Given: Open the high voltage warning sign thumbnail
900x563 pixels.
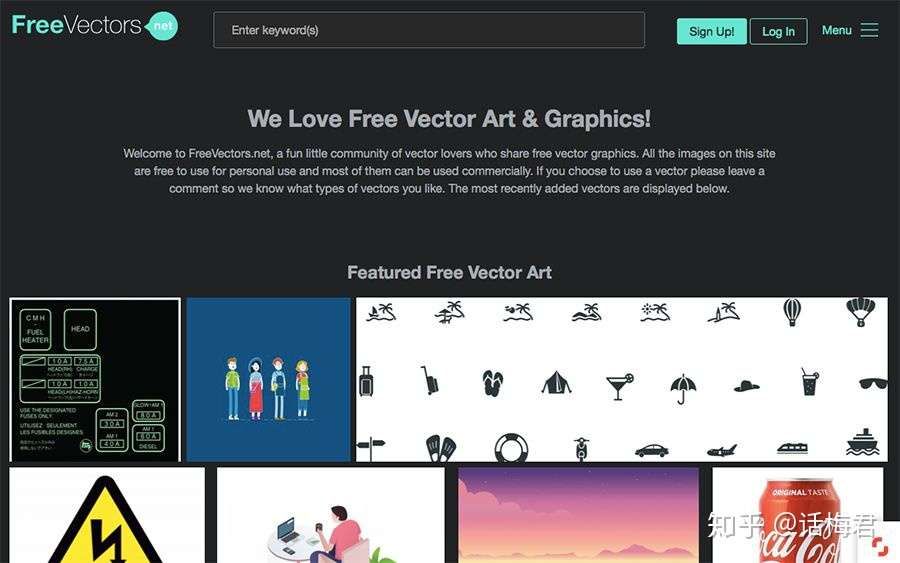Looking at the screenshot, I should coord(107,515).
